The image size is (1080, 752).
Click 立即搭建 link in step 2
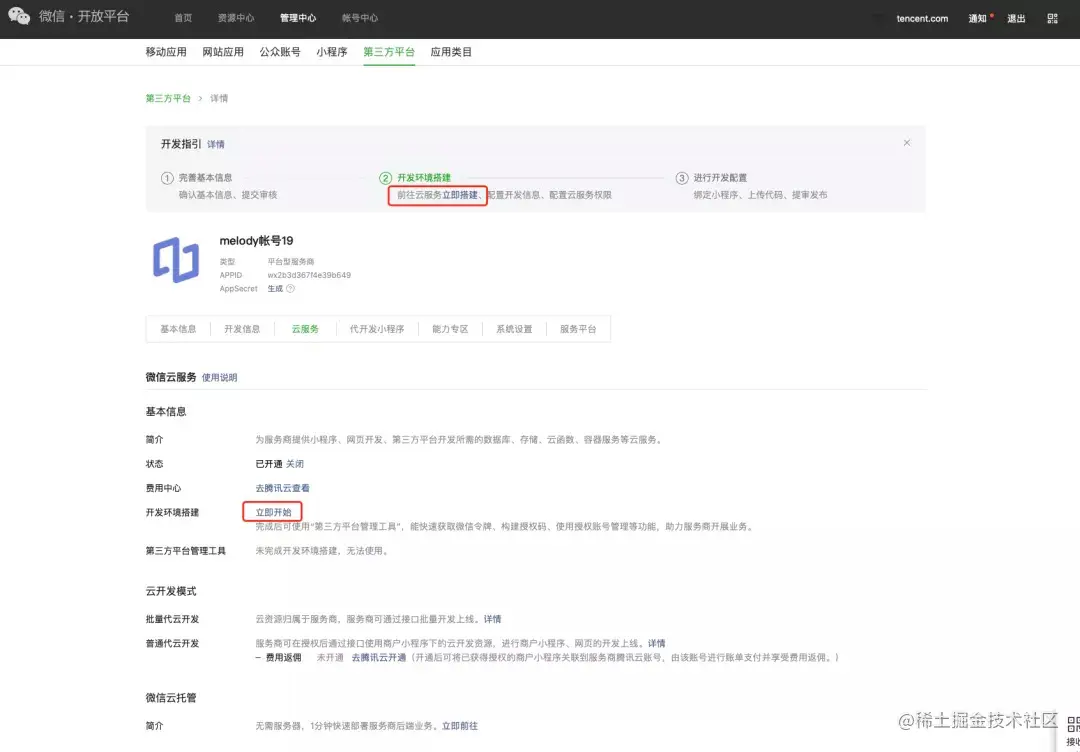459,195
